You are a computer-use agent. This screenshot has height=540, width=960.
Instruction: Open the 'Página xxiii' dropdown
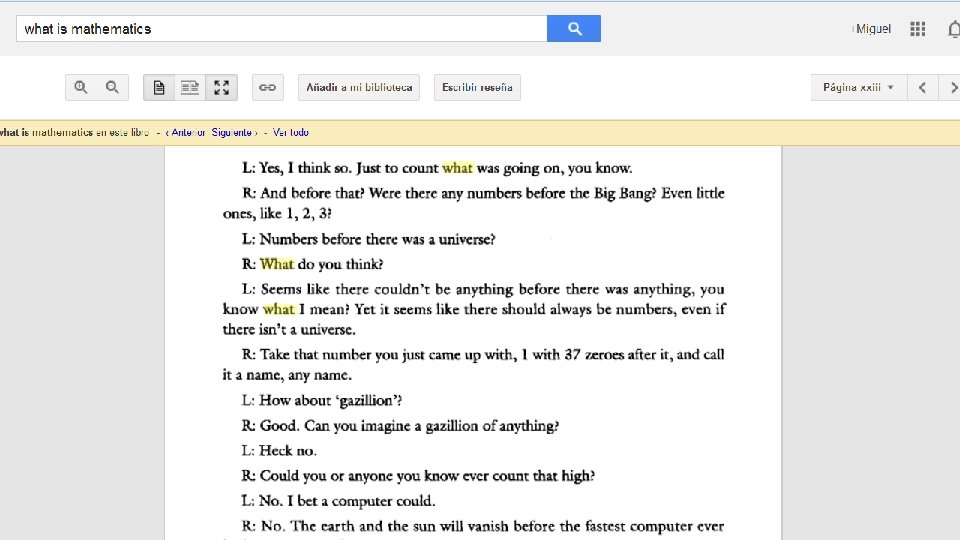point(857,88)
